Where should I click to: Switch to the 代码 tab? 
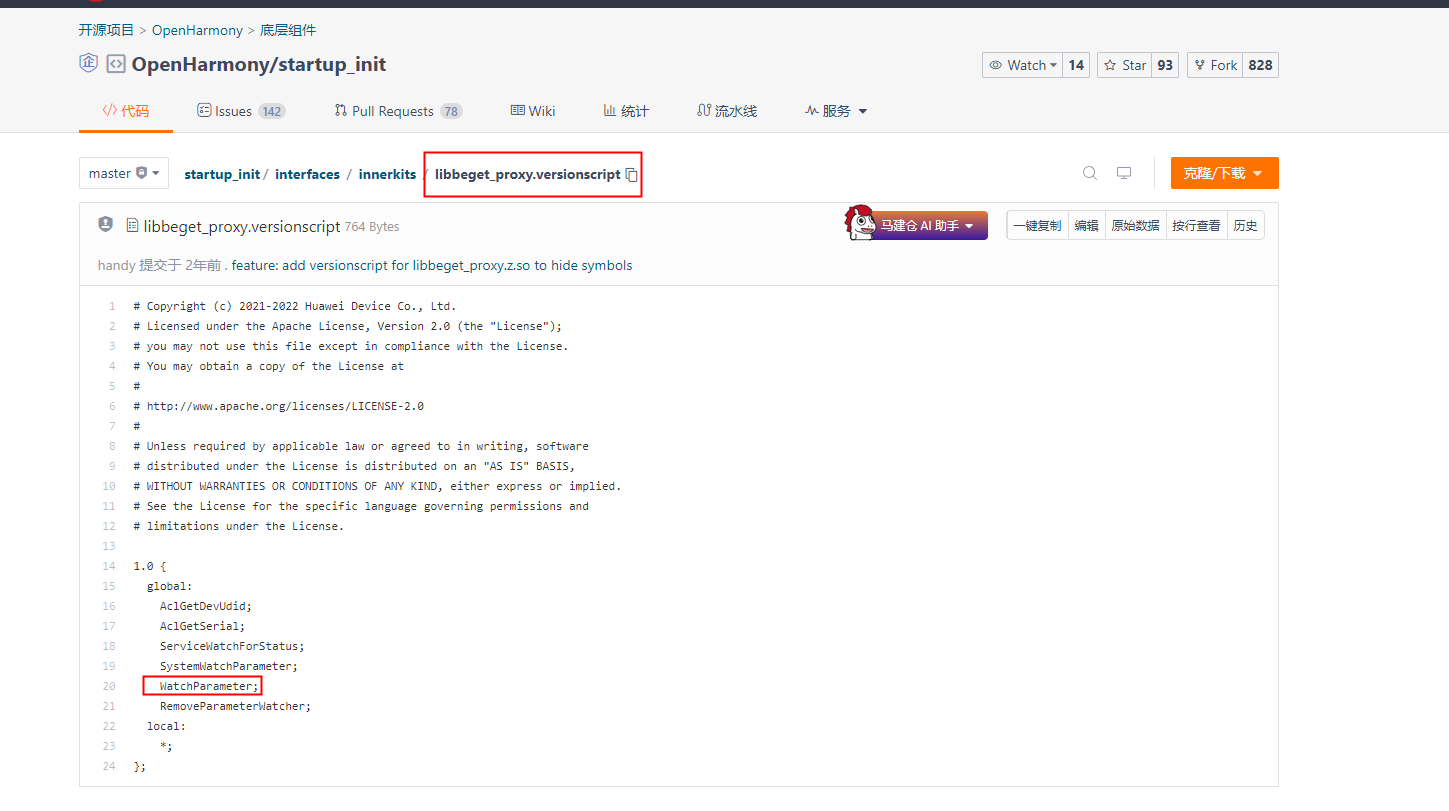click(x=126, y=111)
